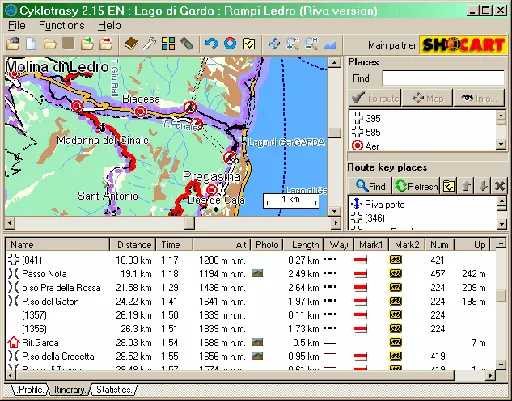This screenshot has height=401, width=512.
Task: Switch to the Statistics tab
Action: coord(114,389)
